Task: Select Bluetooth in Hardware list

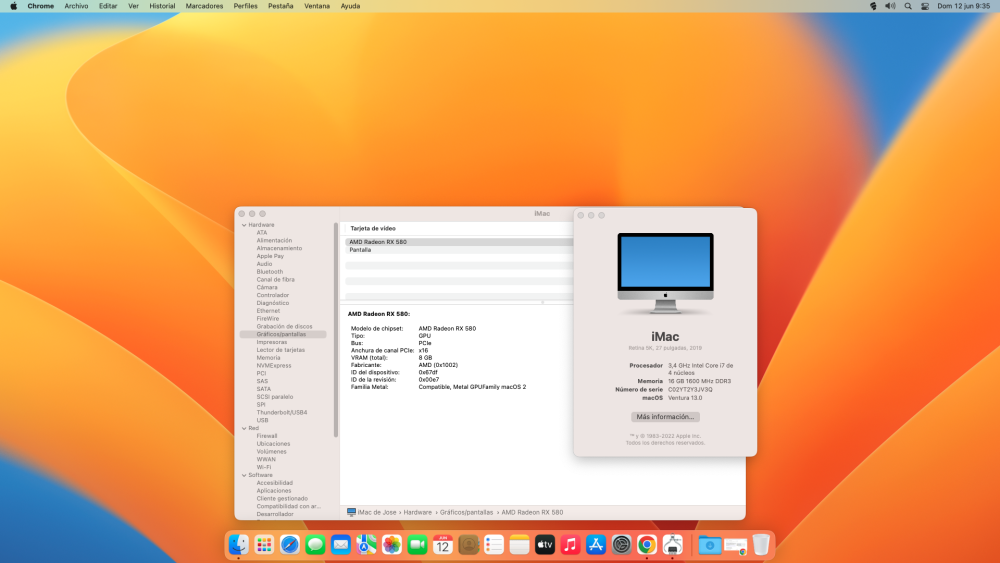Action: pyautogui.click(x=270, y=272)
